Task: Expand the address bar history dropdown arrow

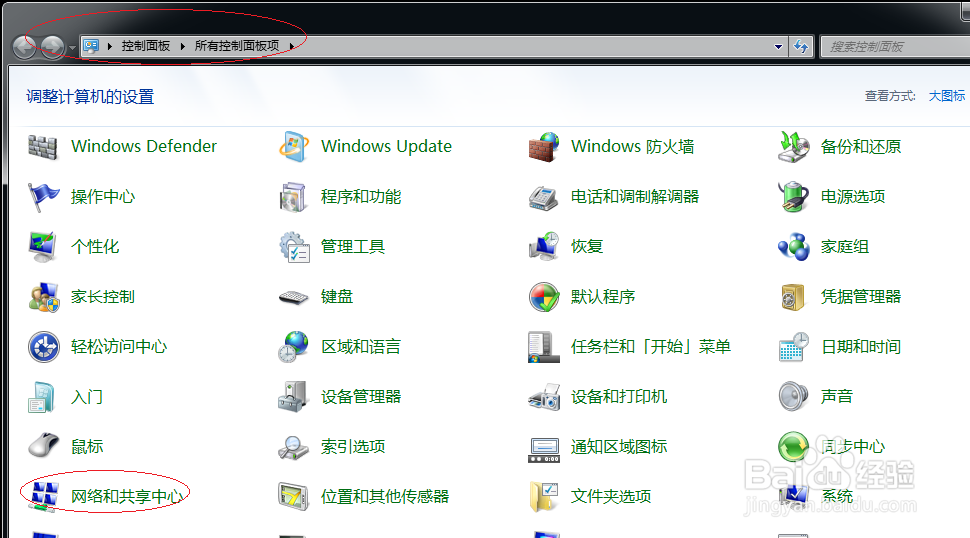Action: tap(778, 46)
